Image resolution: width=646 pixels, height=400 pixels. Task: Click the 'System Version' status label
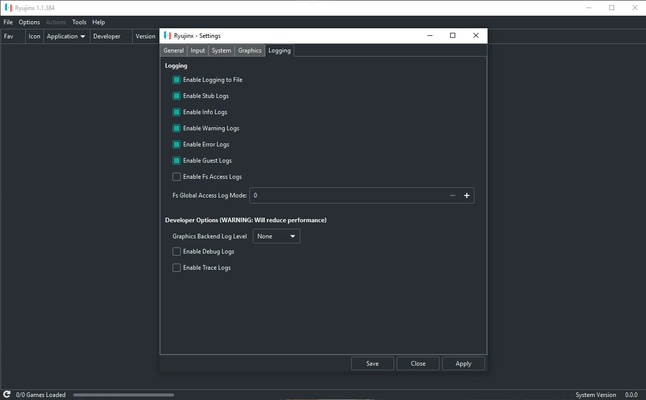(595, 395)
